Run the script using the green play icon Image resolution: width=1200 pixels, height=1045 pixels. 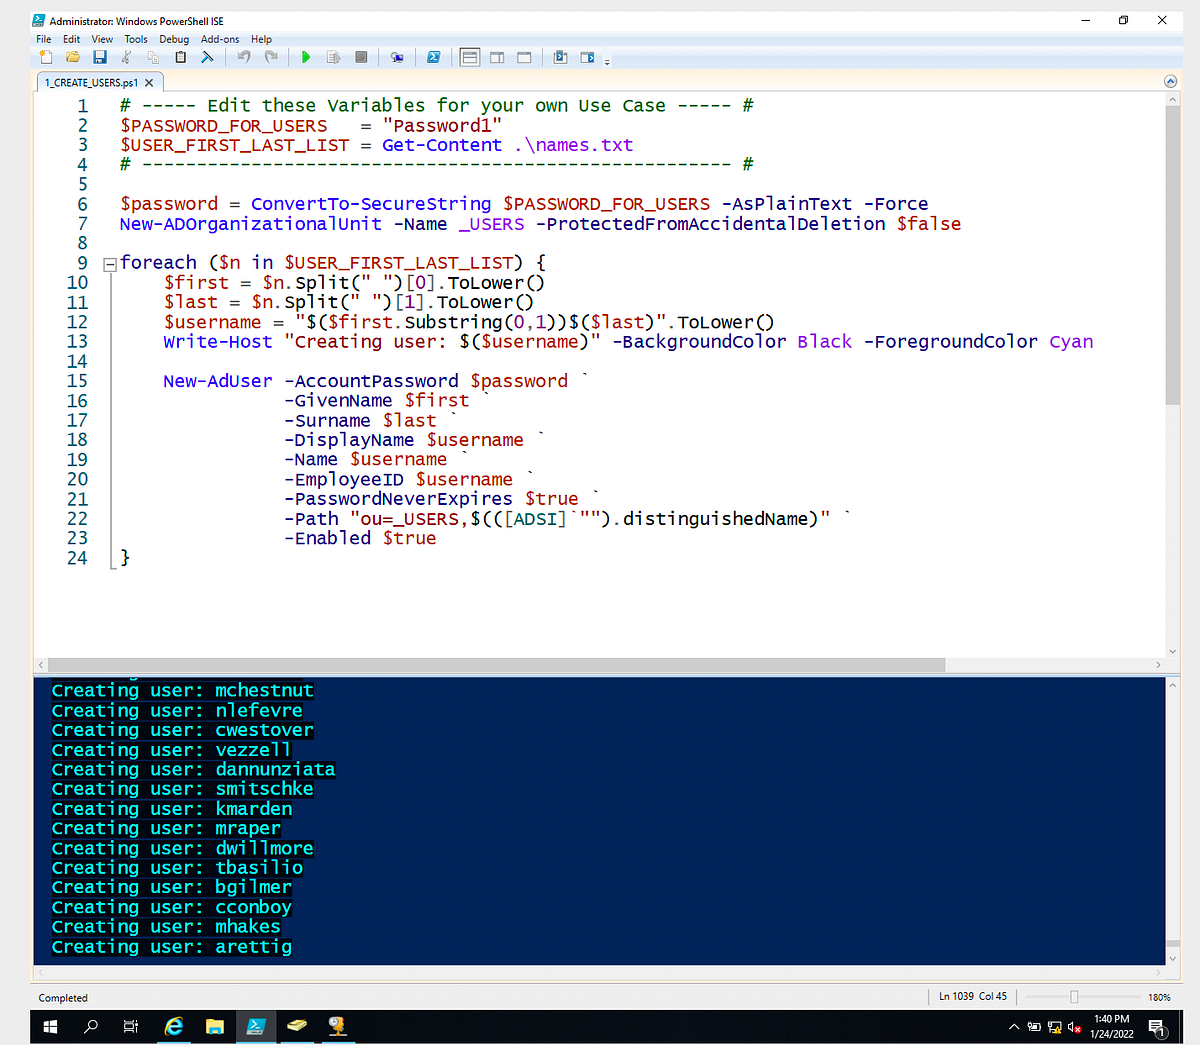(x=305, y=57)
